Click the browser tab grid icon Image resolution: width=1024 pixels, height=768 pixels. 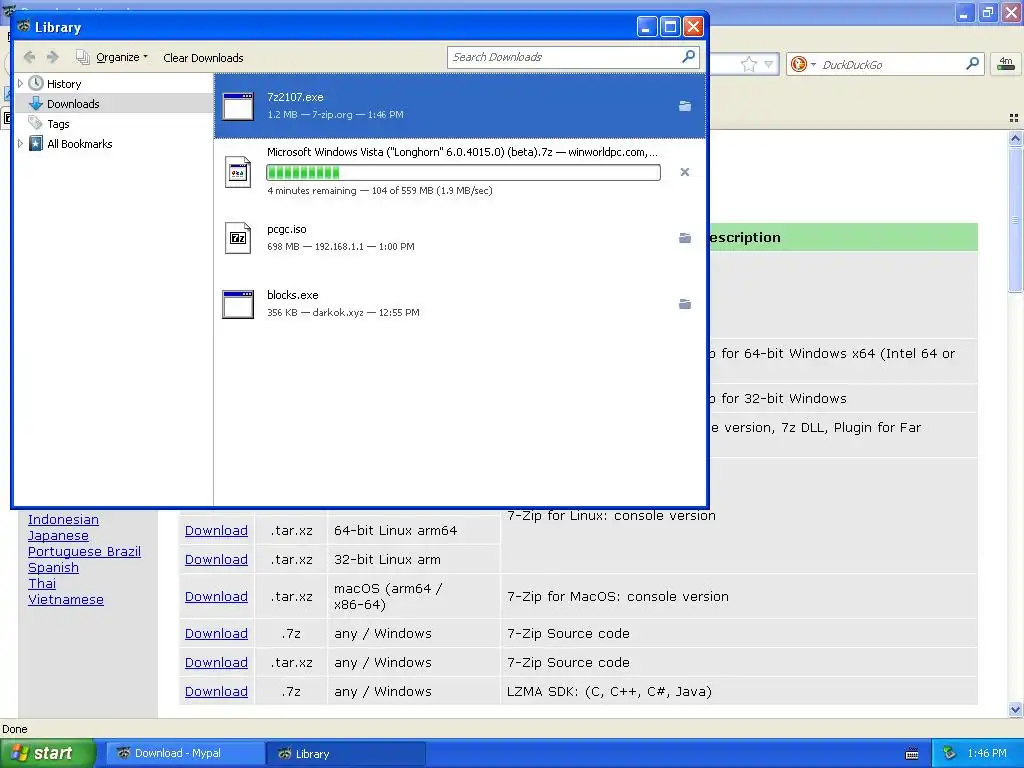[x=1014, y=118]
